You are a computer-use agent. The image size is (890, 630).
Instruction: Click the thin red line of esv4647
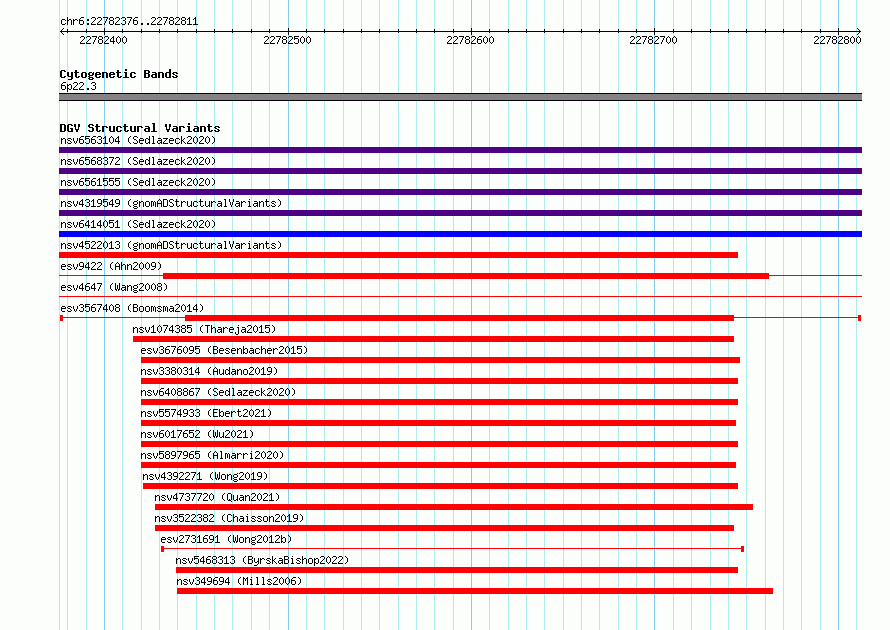[x=460, y=296]
